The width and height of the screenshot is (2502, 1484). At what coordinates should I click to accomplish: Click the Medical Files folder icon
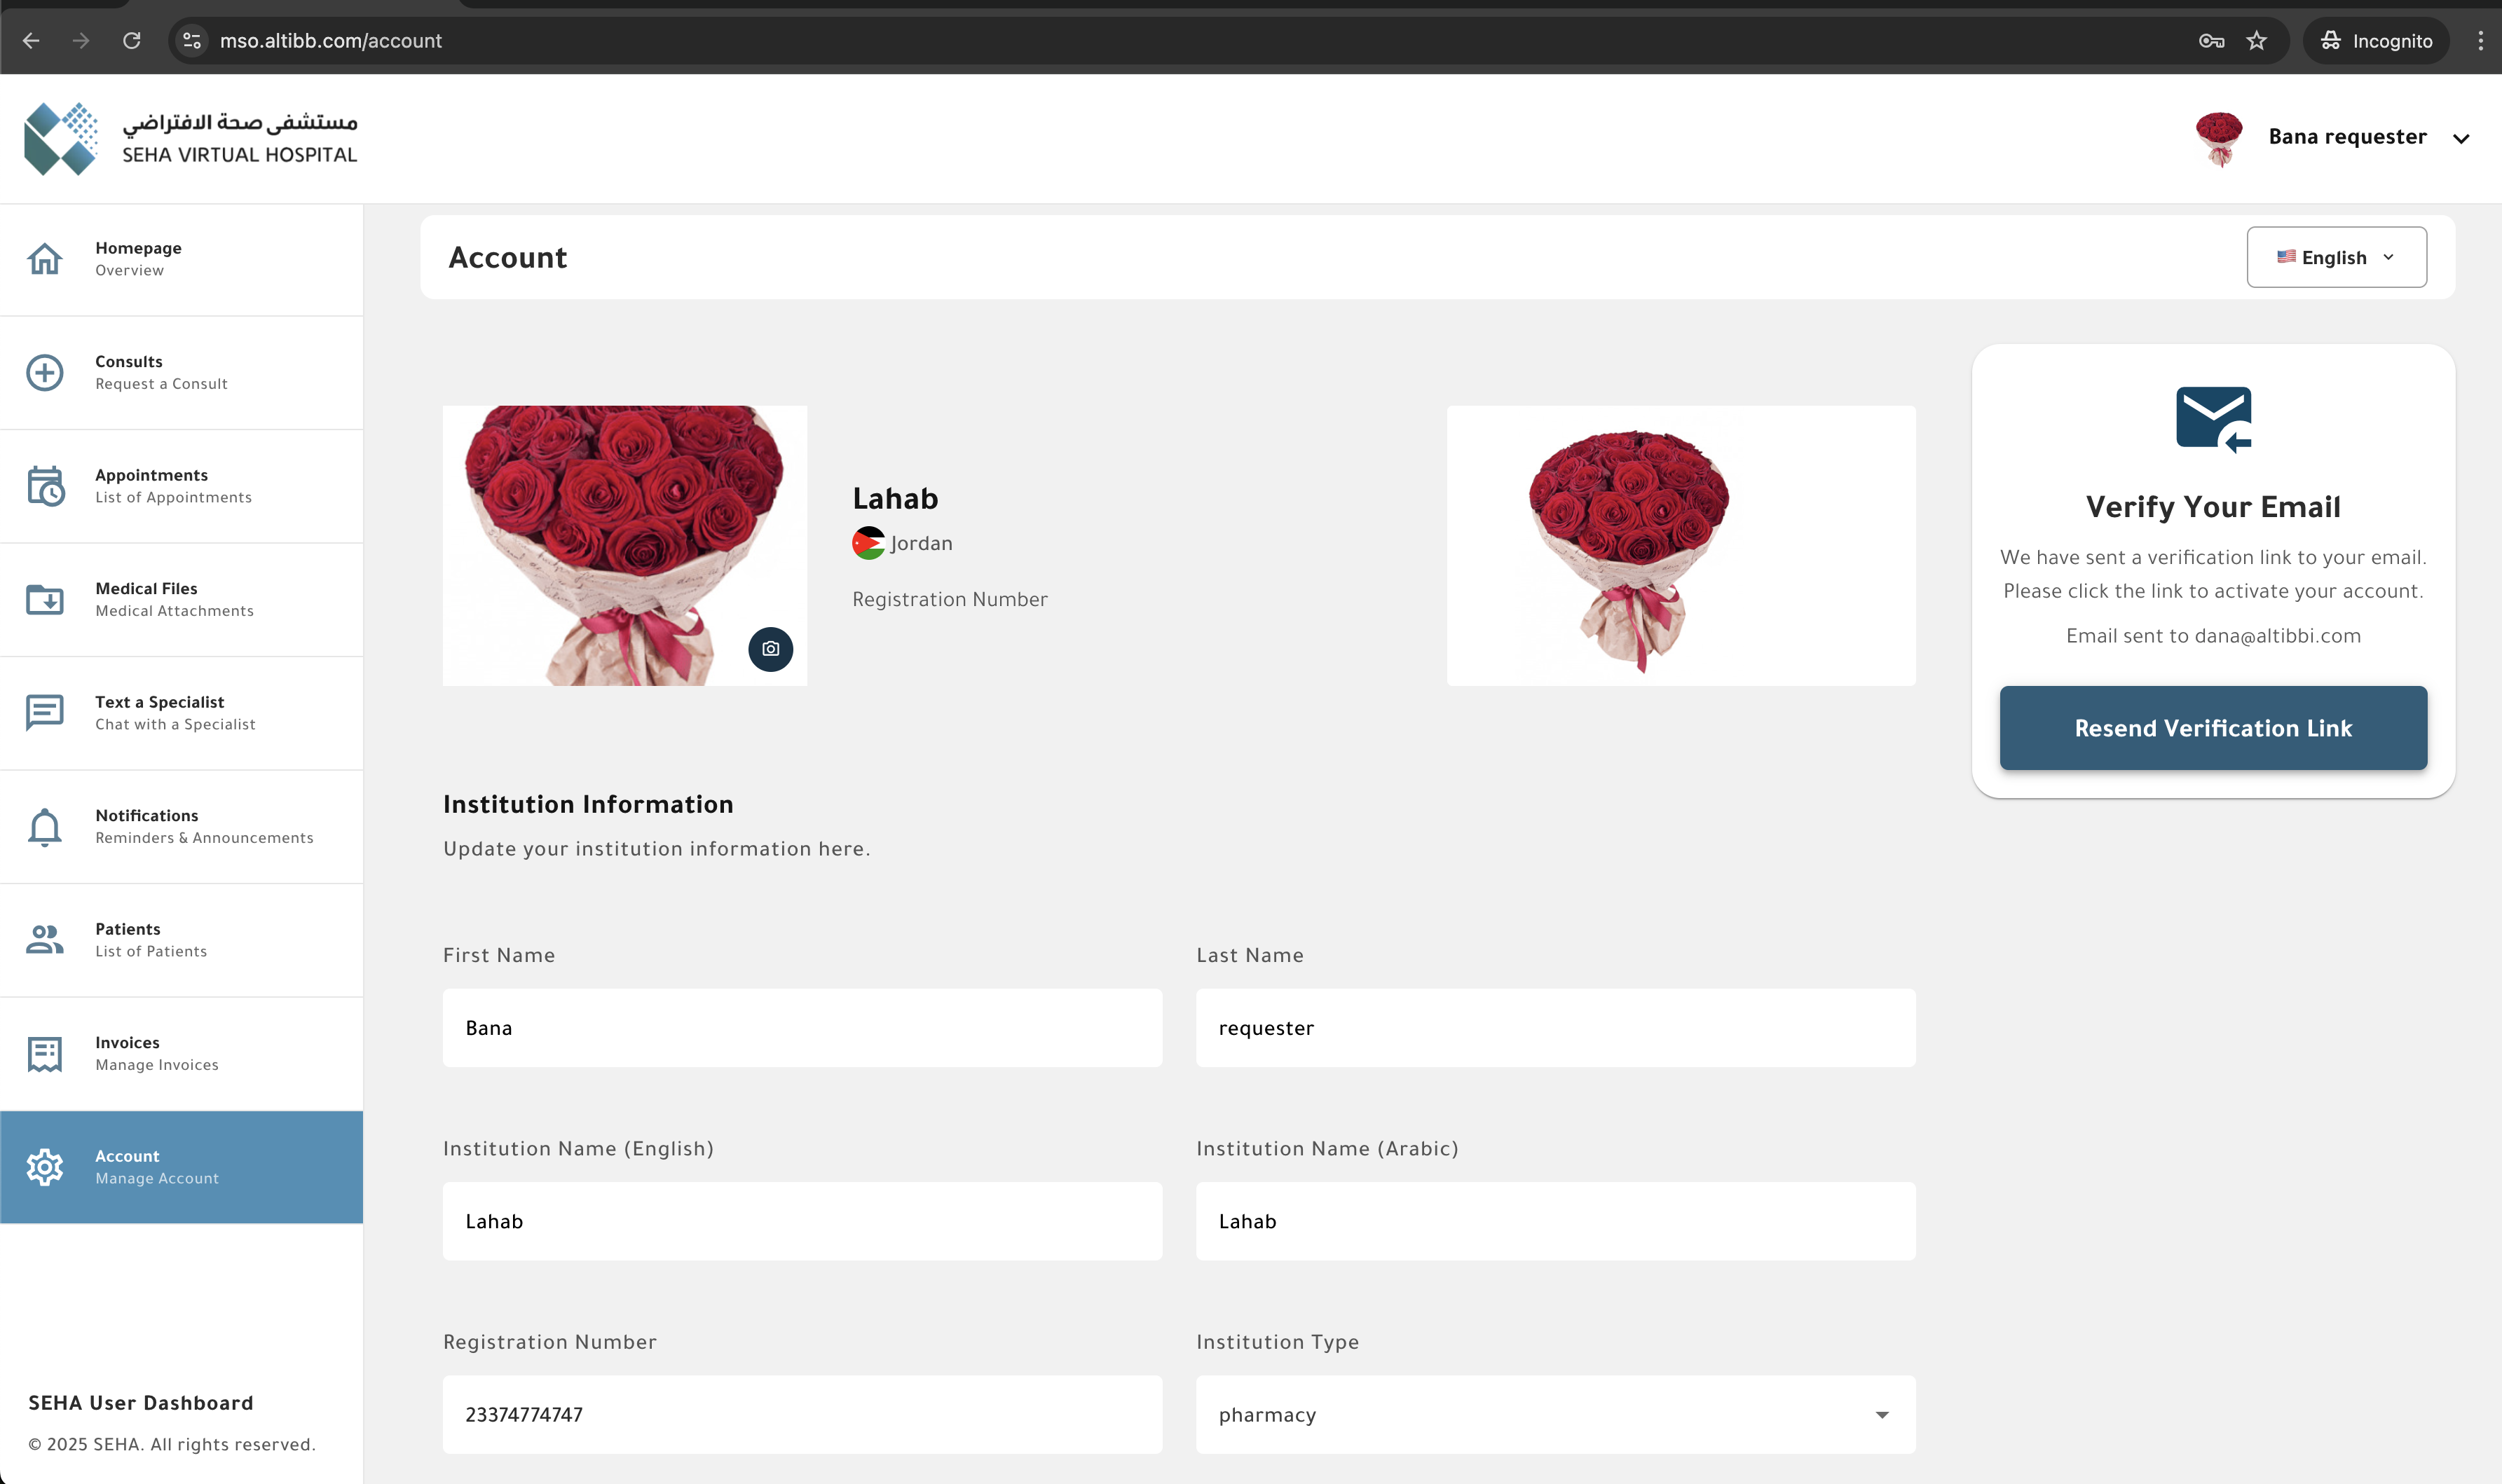(x=45, y=599)
